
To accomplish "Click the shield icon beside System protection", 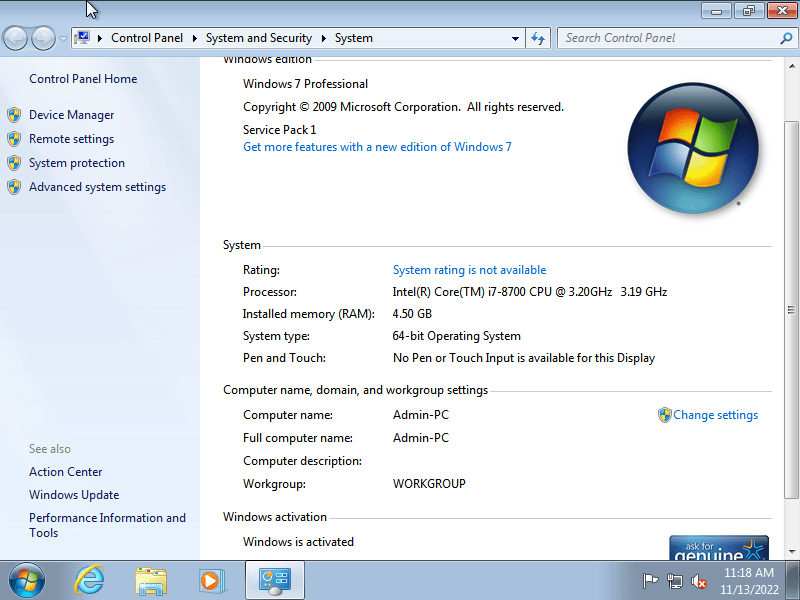I will click(14, 163).
